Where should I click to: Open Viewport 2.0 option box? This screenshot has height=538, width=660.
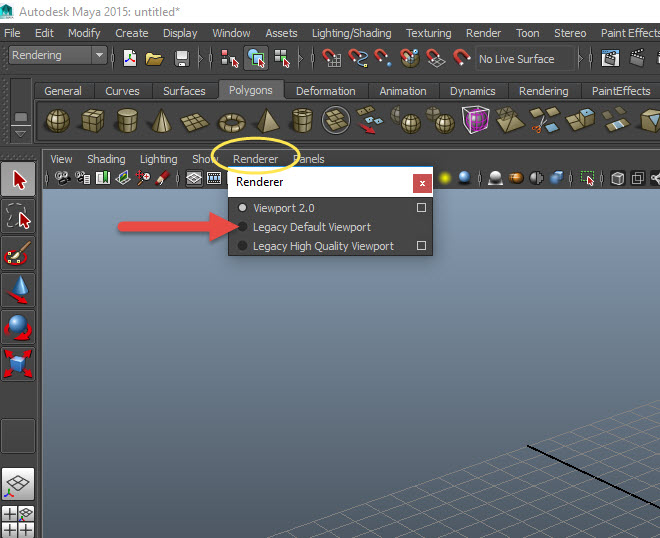point(421,208)
